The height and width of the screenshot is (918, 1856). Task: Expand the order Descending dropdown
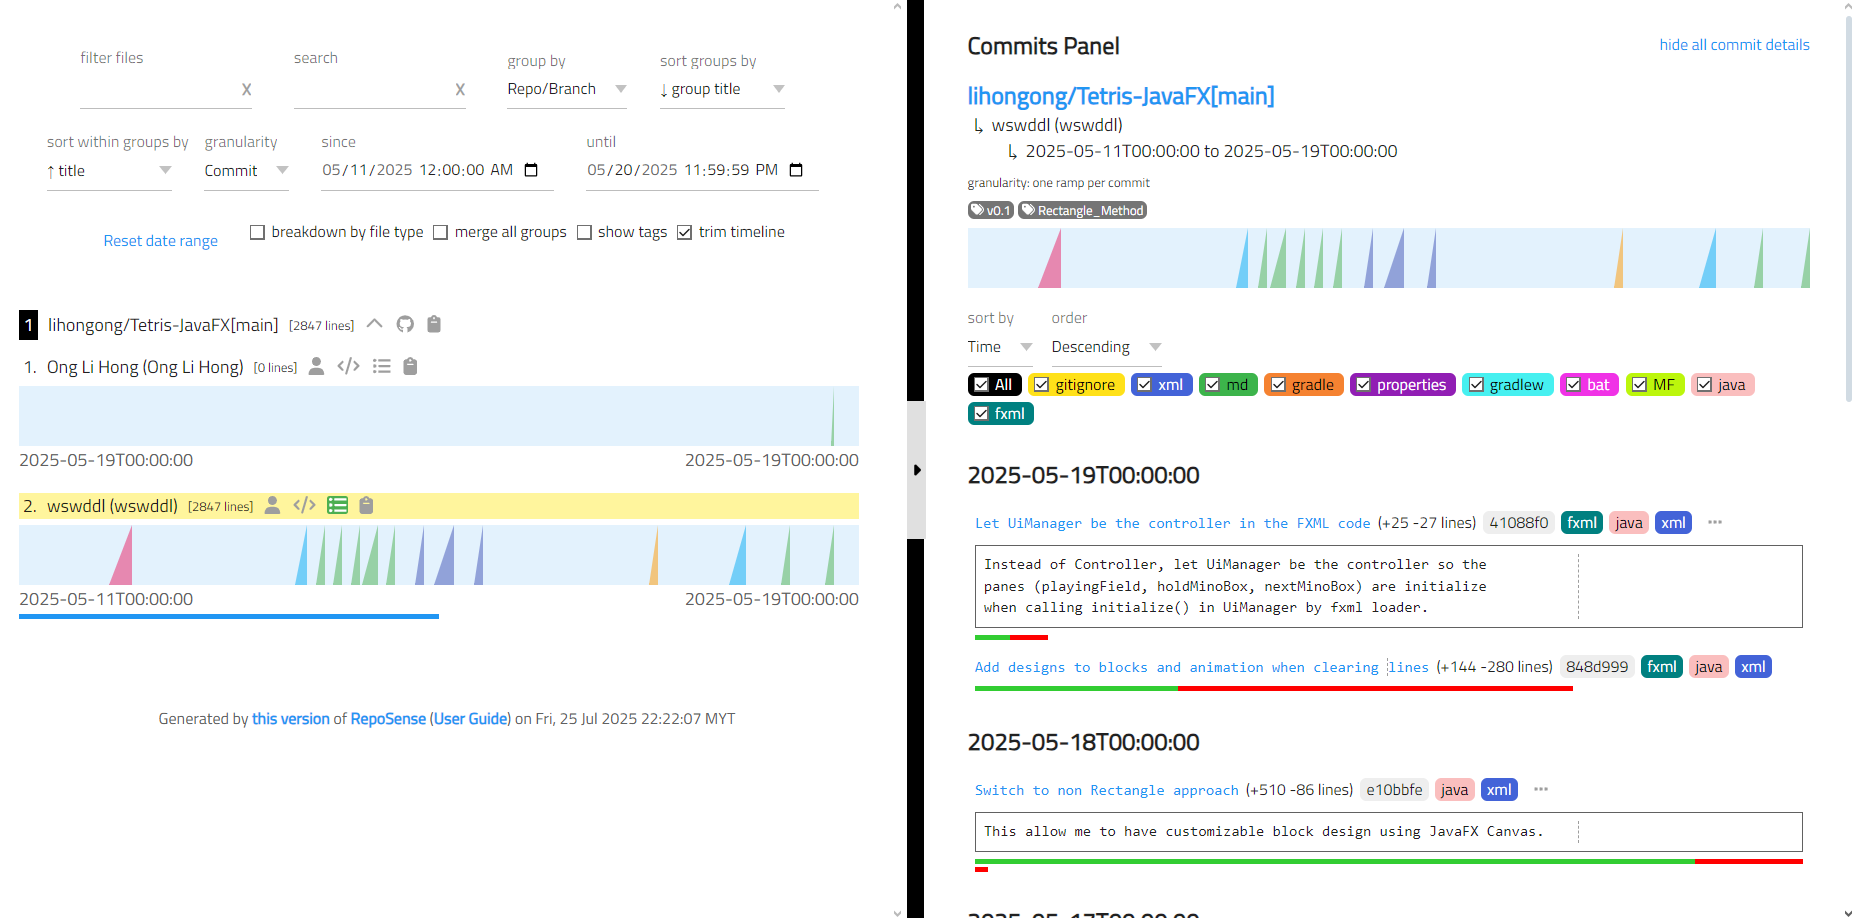(1106, 347)
